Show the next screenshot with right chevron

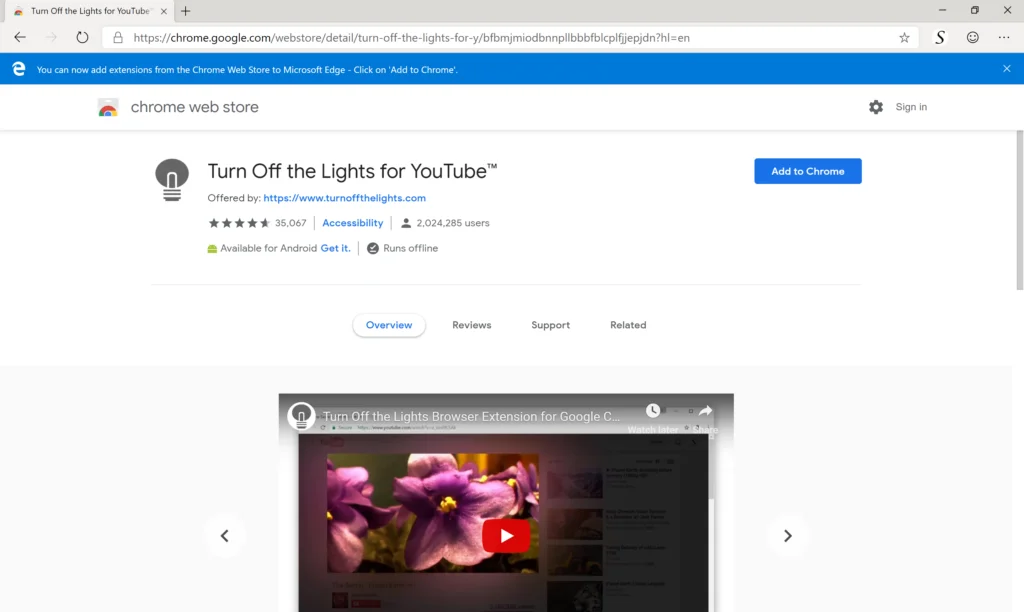pyautogui.click(x=788, y=536)
